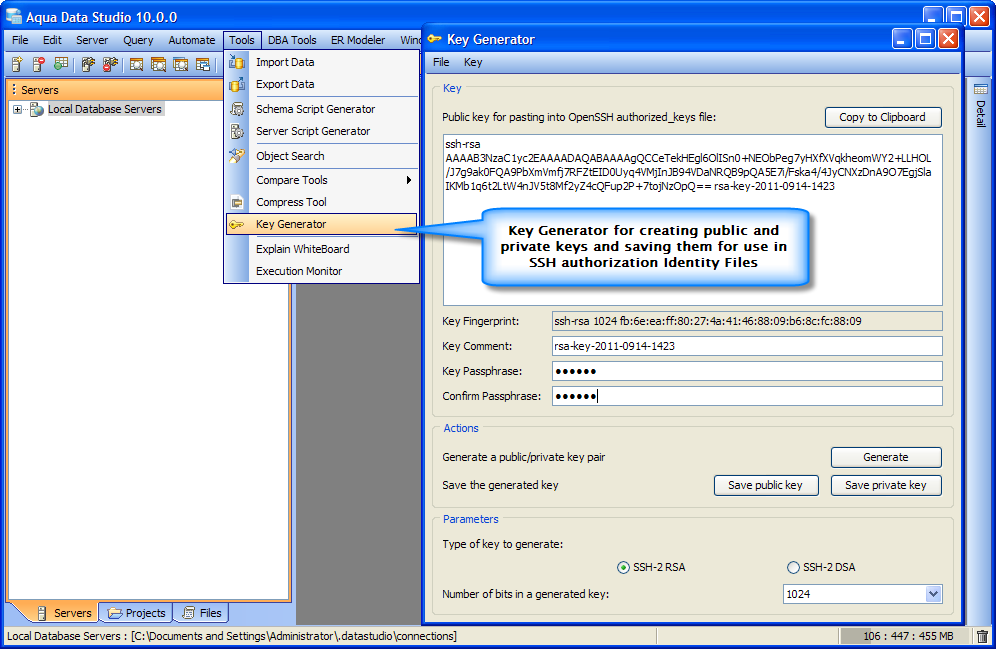Viewport: 996px width, 649px height.
Task: Switch to the Servers bottom tab
Action: pos(65,613)
